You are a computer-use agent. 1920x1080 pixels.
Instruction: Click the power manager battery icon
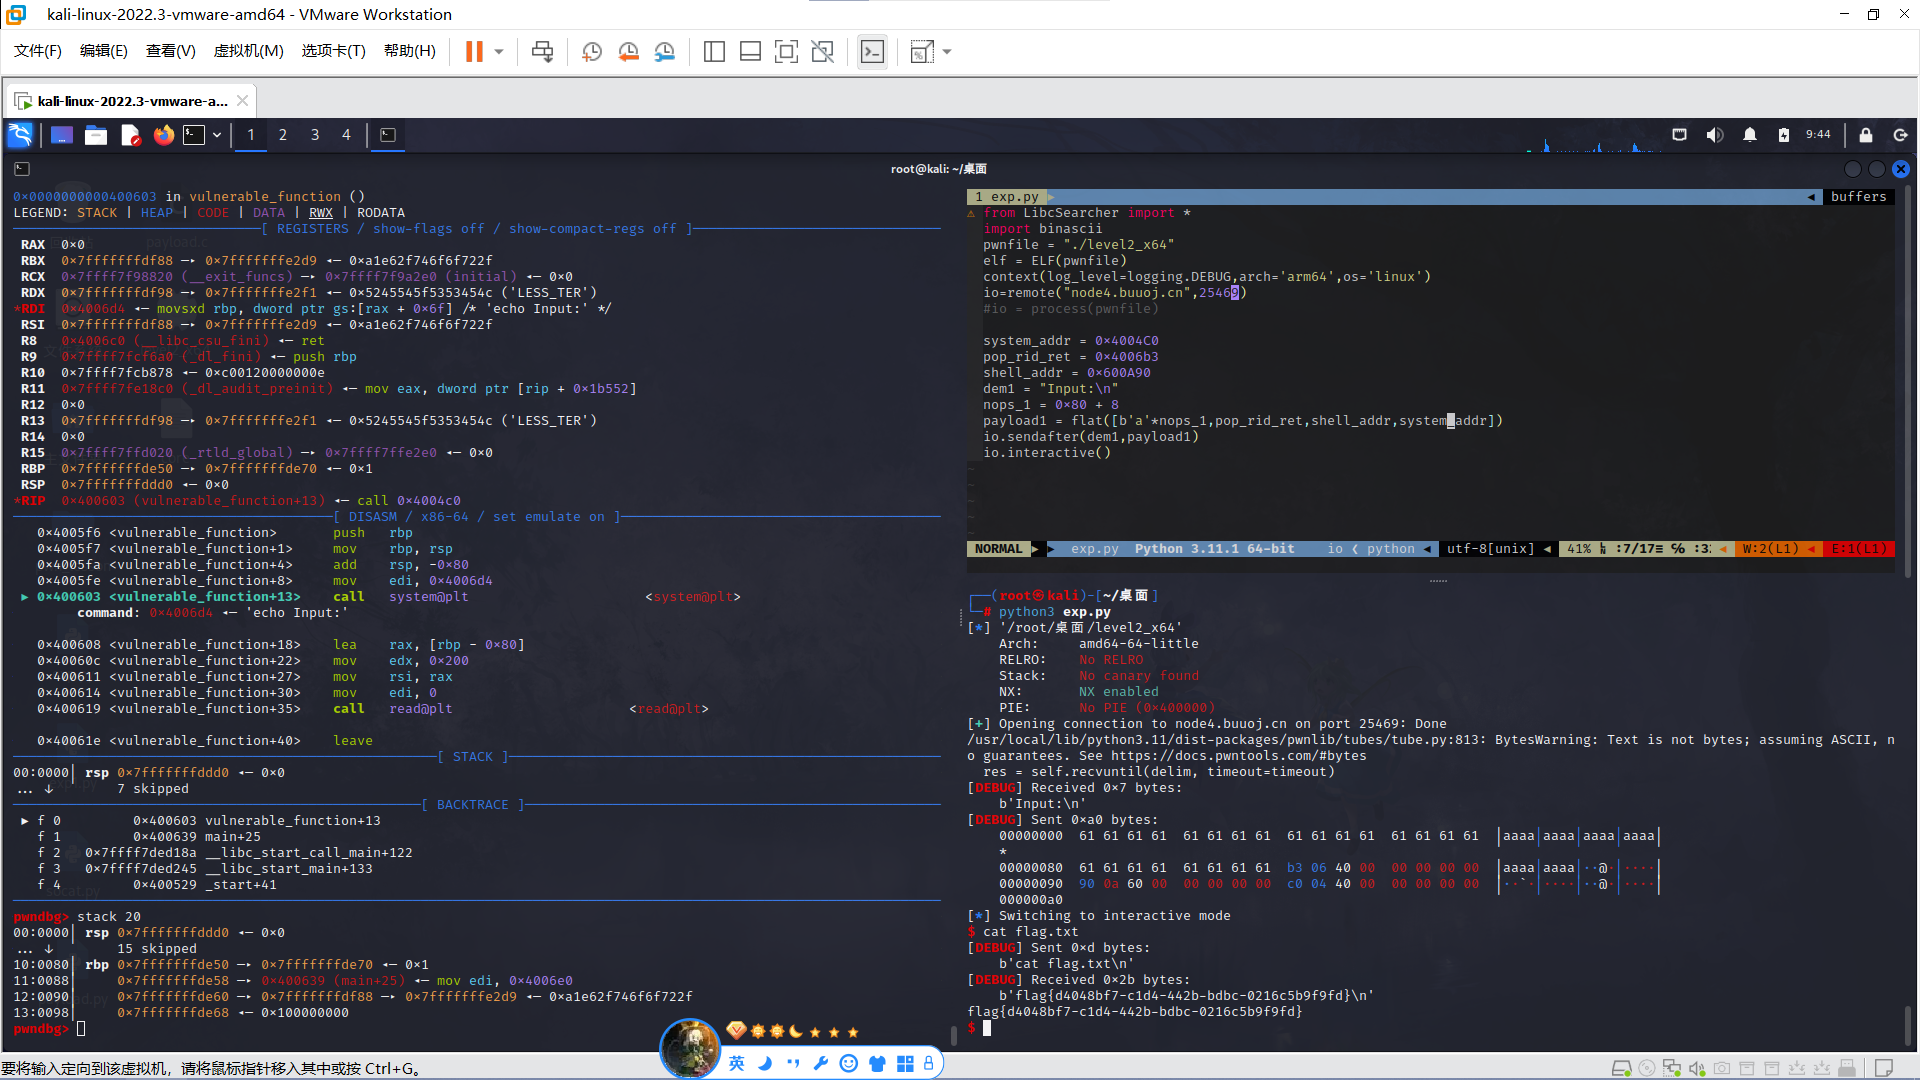(1784, 135)
